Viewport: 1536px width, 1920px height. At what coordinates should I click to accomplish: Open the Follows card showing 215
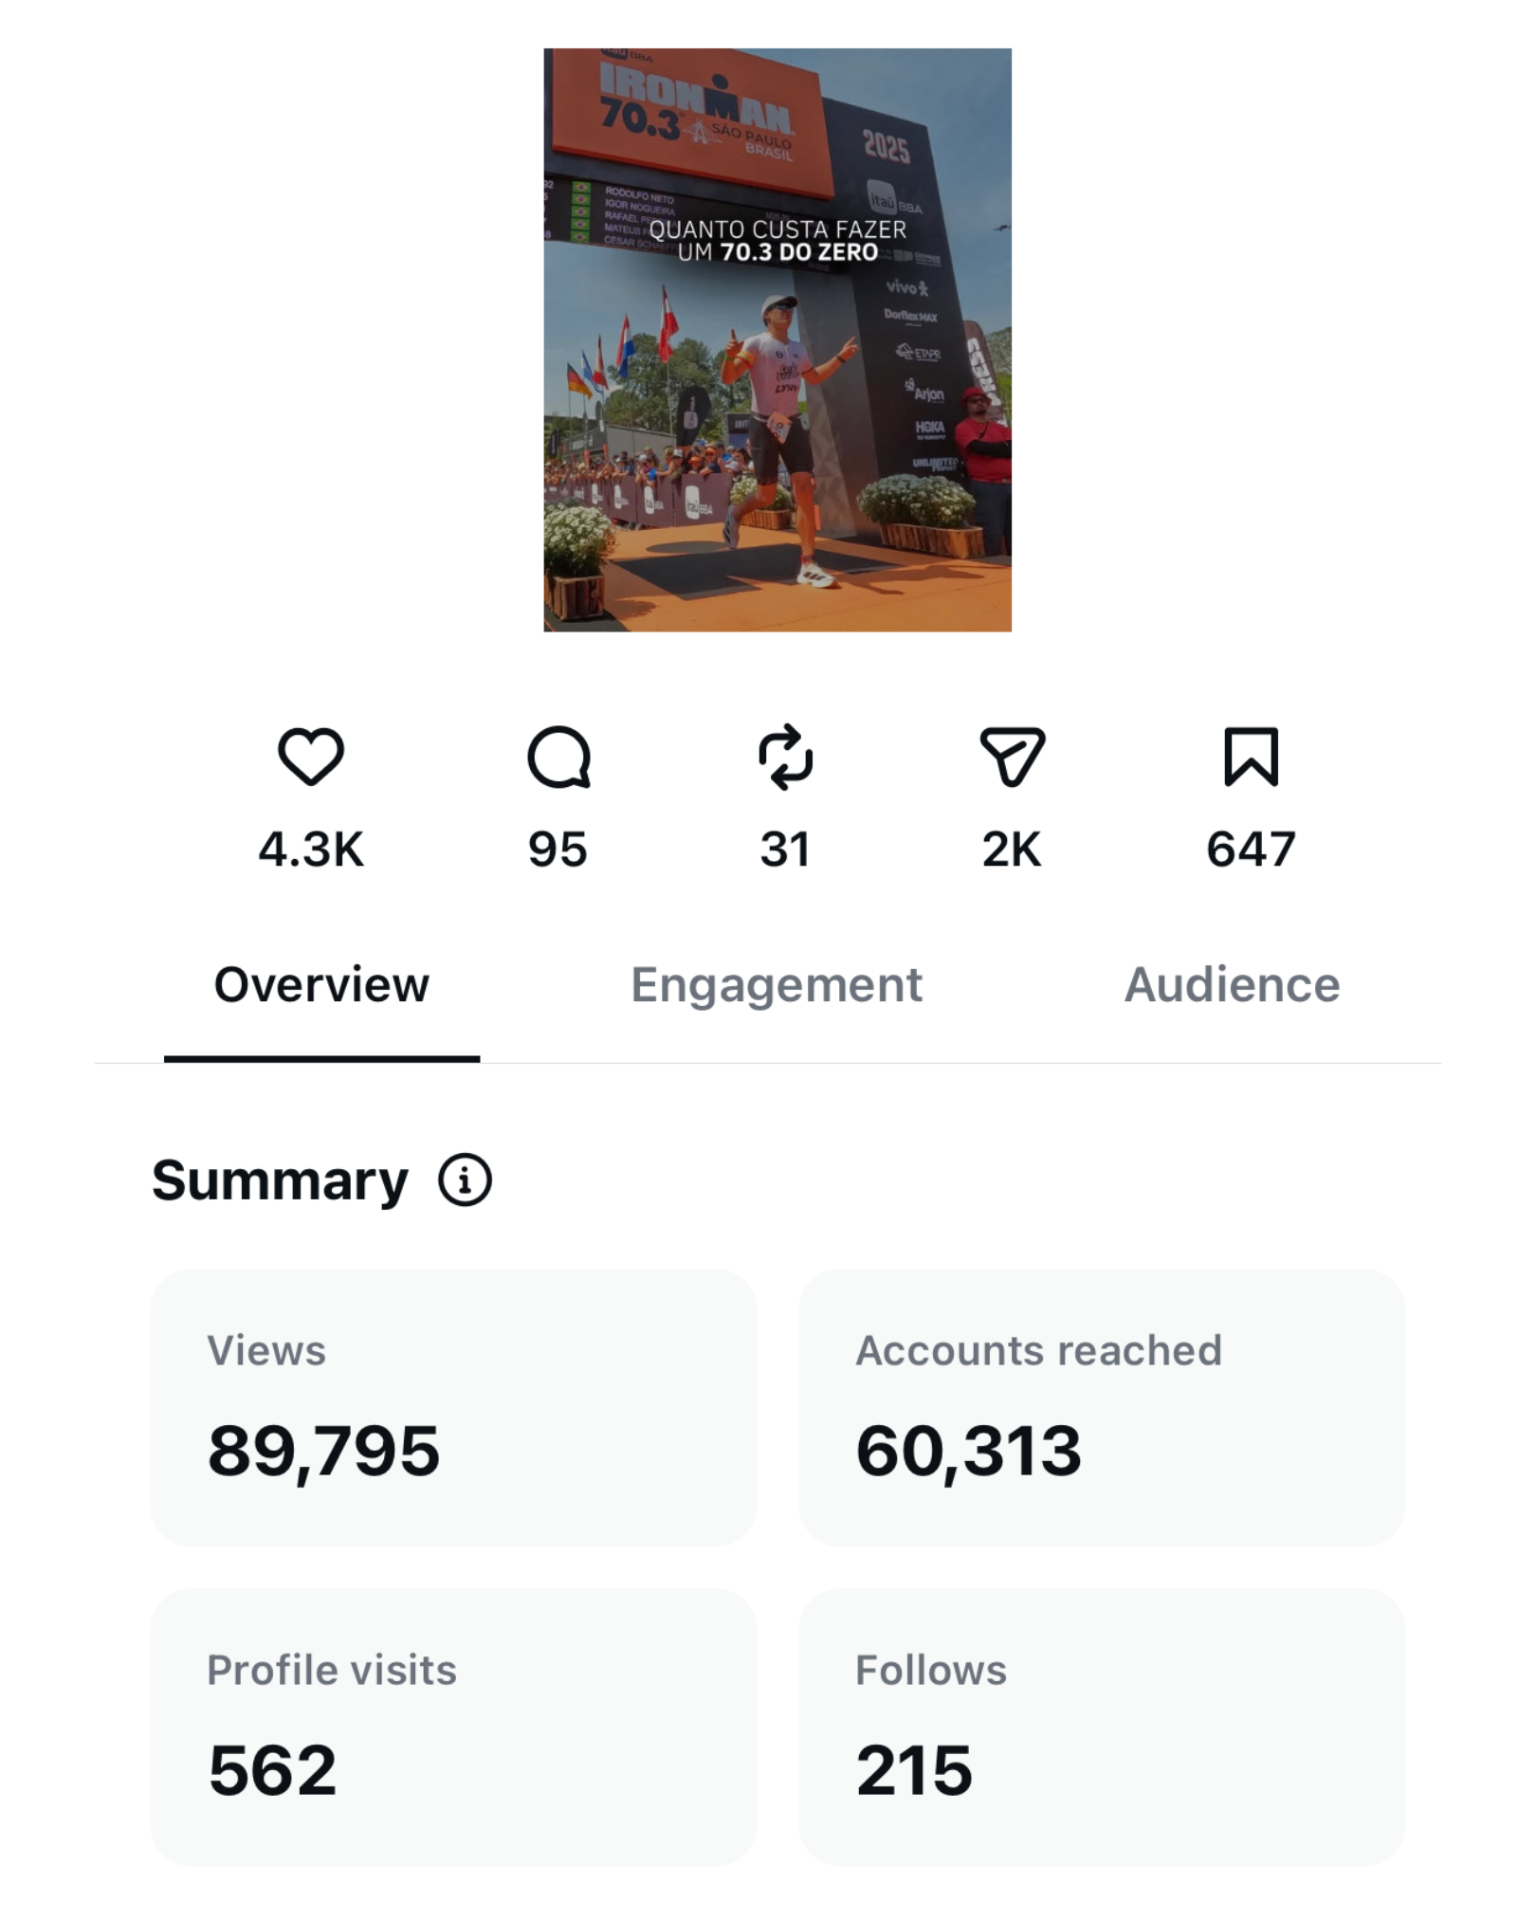coord(1102,1727)
